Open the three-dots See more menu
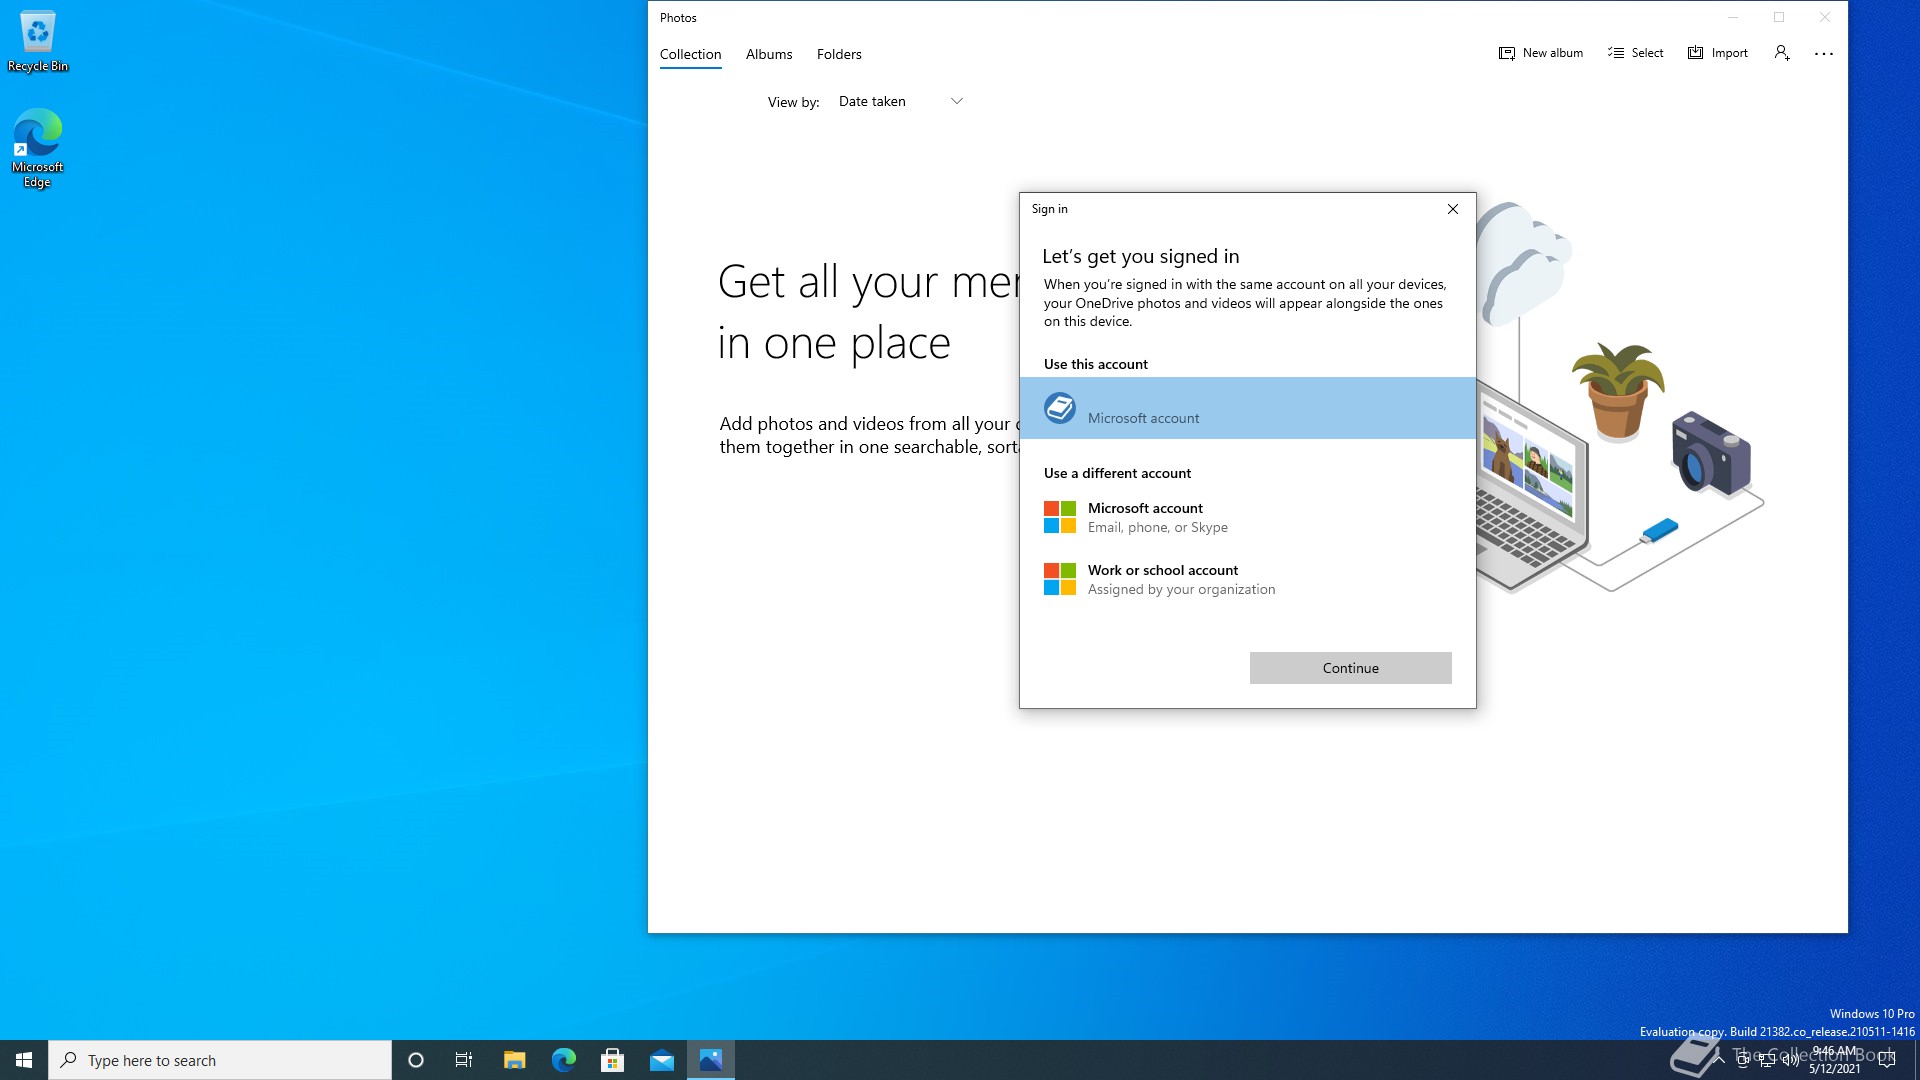The width and height of the screenshot is (1920, 1080). (x=1824, y=54)
